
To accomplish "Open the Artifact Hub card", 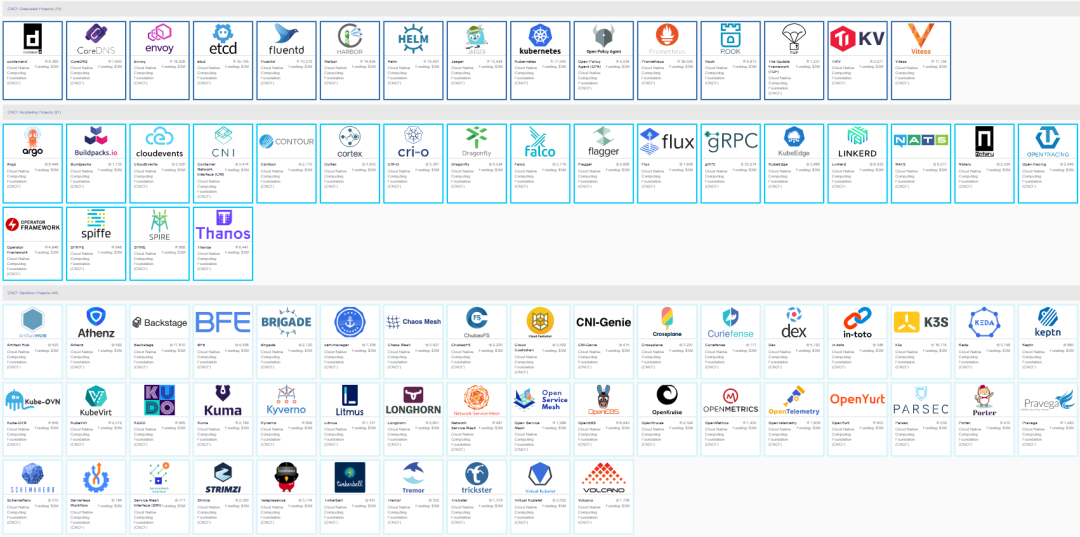I will click(33, 341).
